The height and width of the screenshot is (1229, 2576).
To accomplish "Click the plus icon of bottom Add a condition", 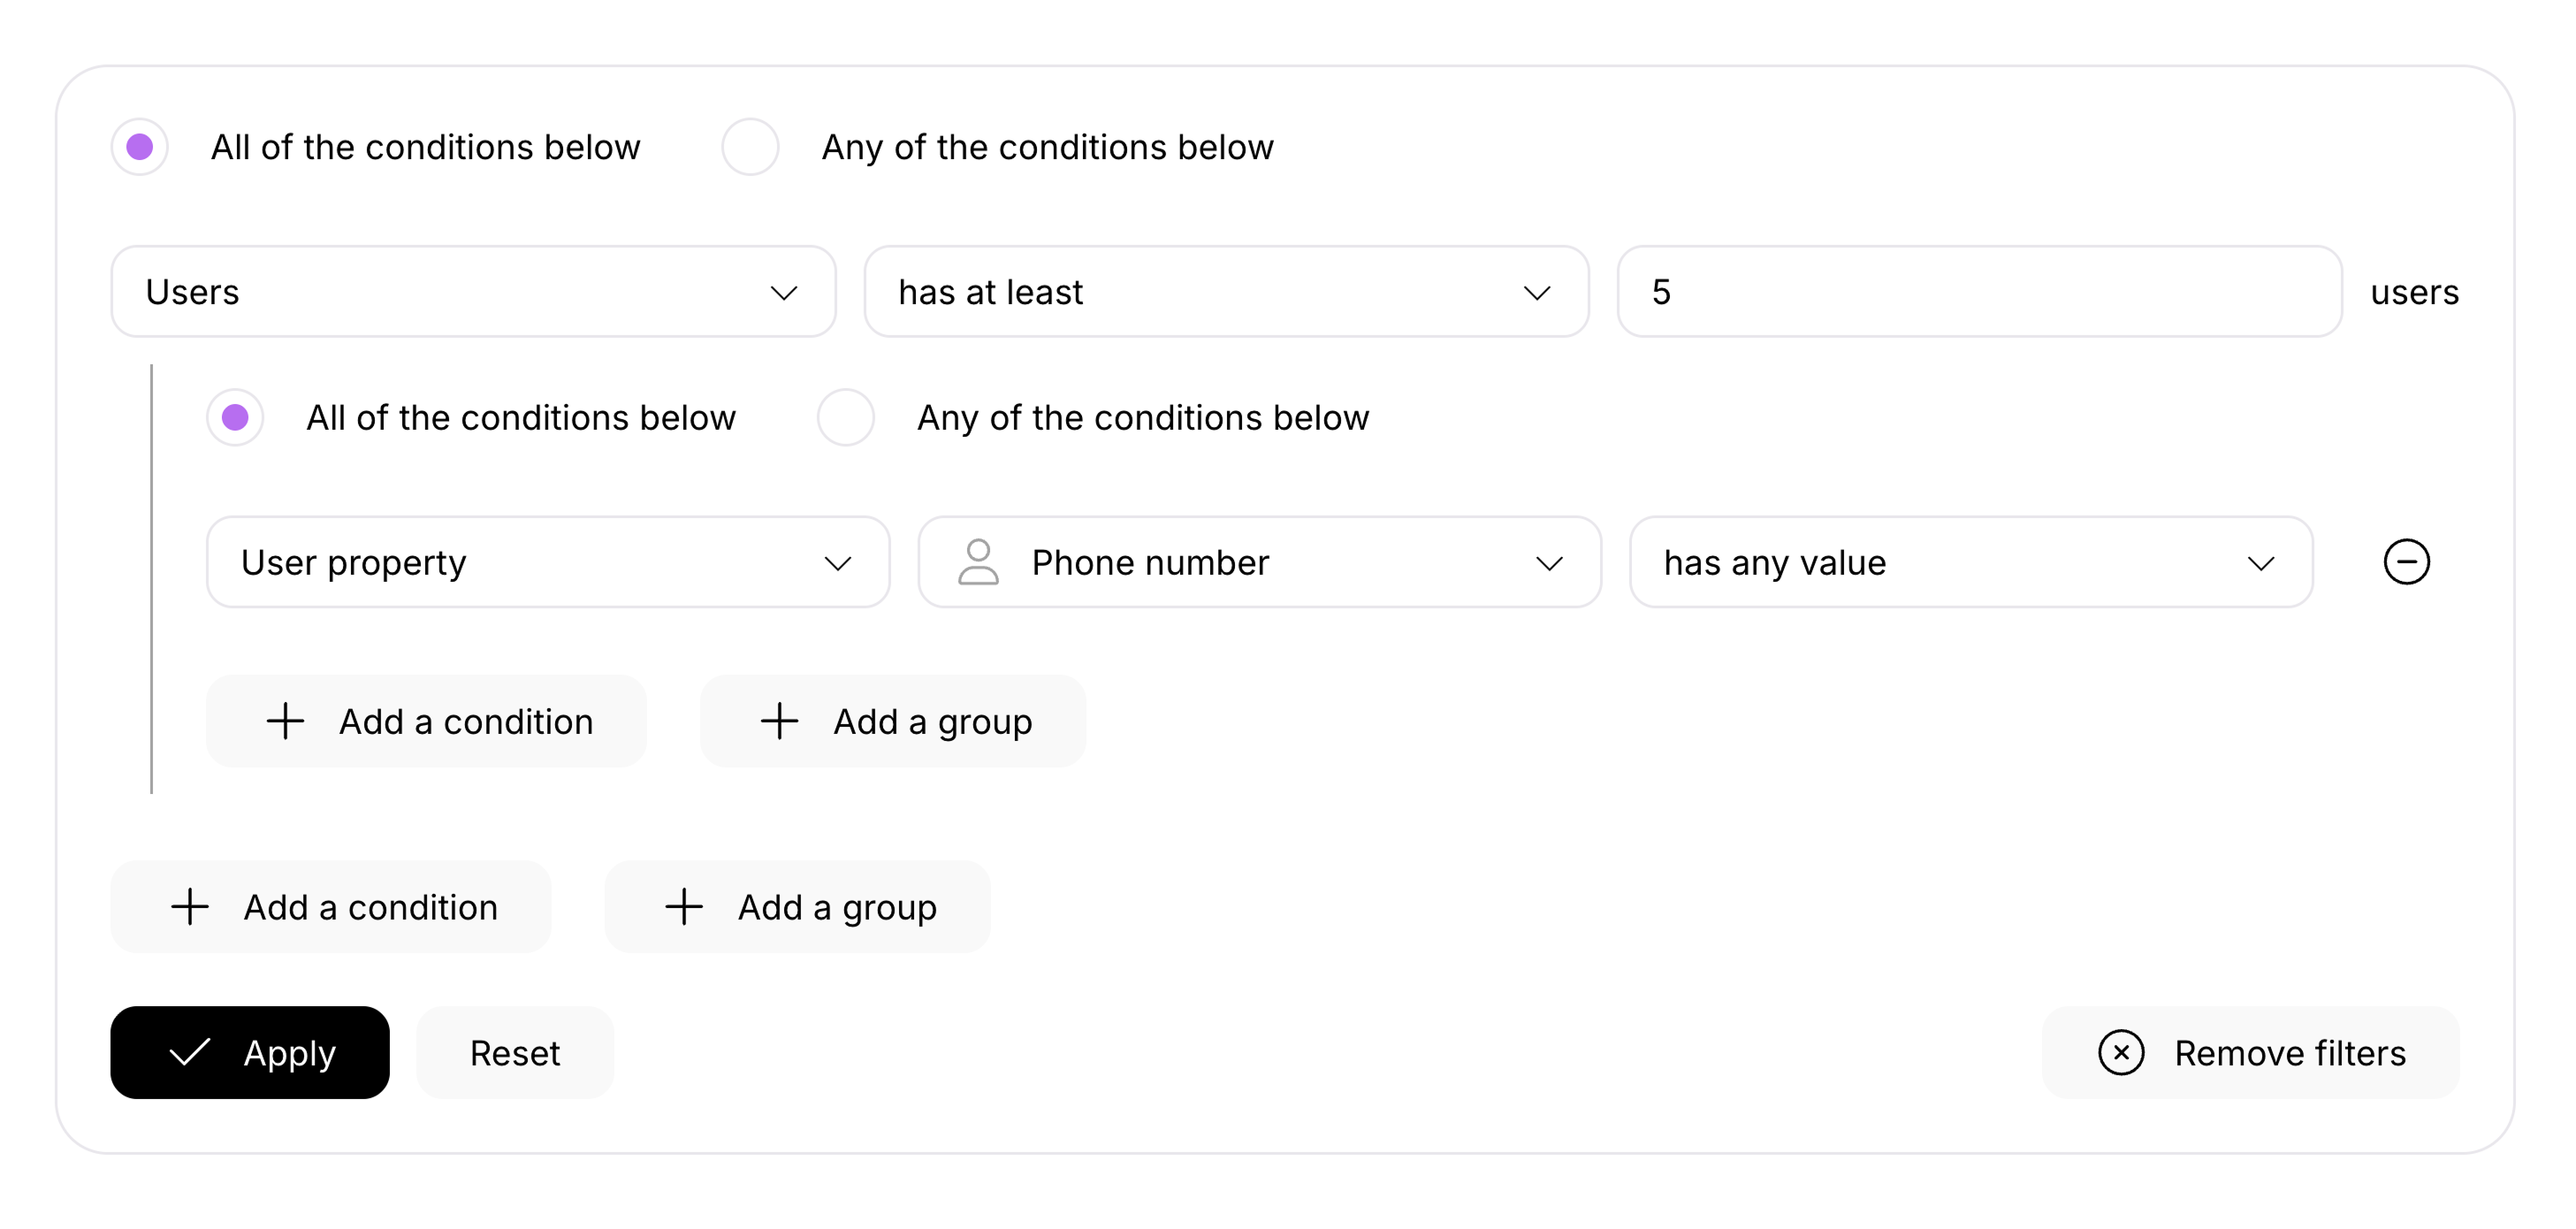I will coord(190,907).
